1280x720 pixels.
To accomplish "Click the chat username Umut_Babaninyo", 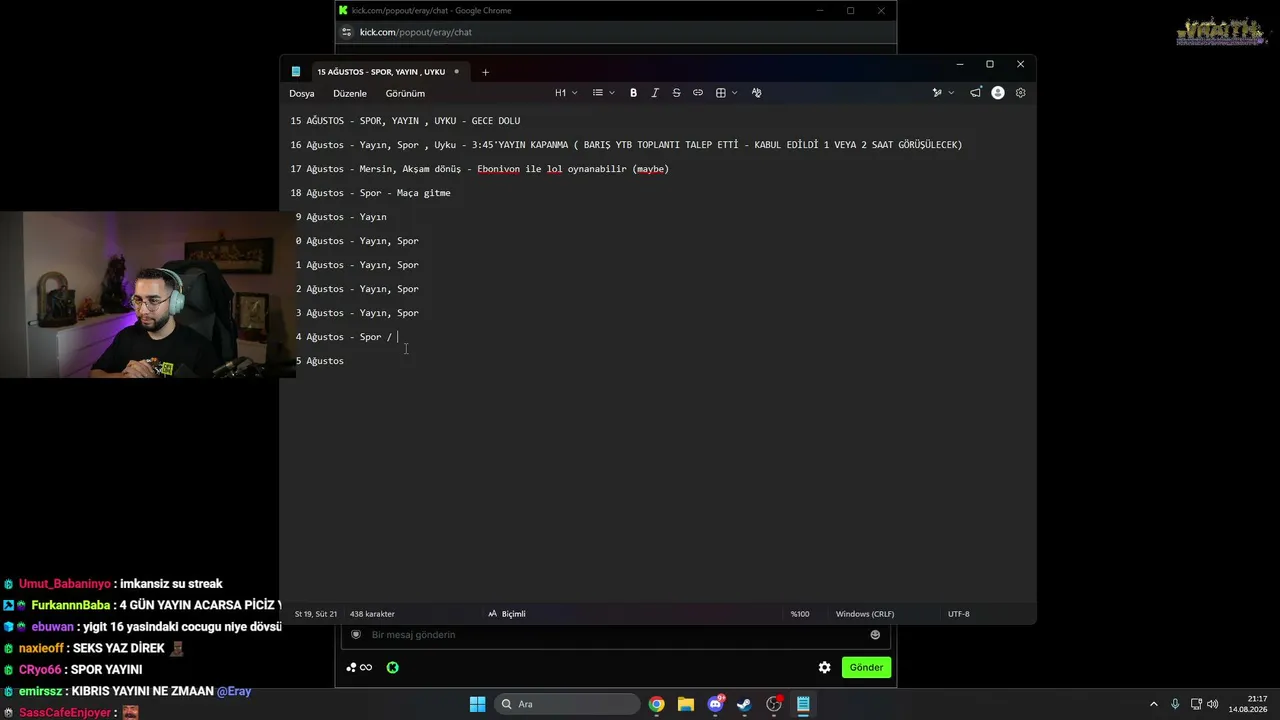I will [65, 584].
